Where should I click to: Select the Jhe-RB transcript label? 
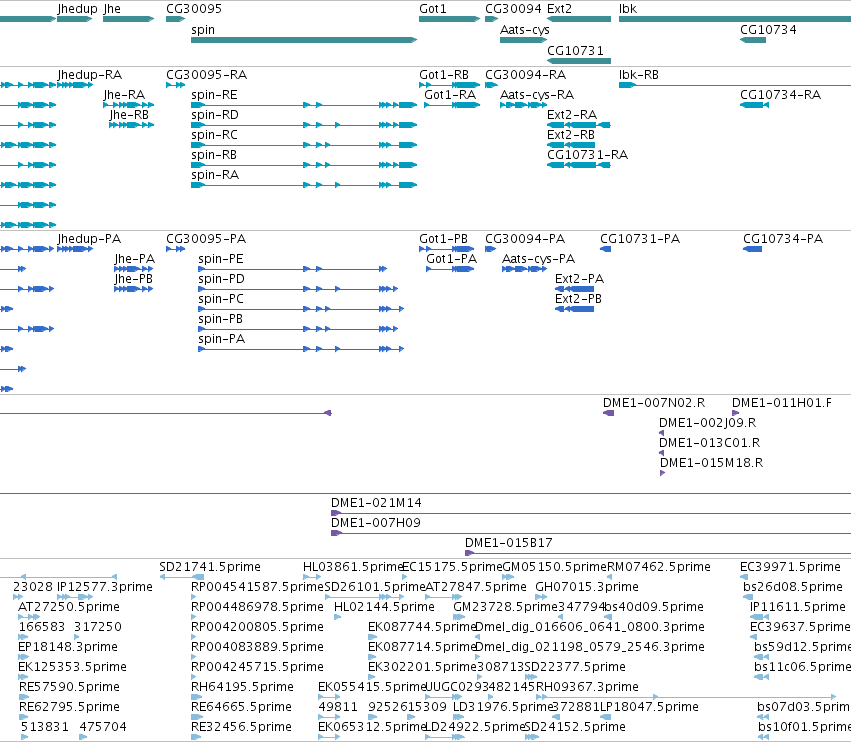129,115
